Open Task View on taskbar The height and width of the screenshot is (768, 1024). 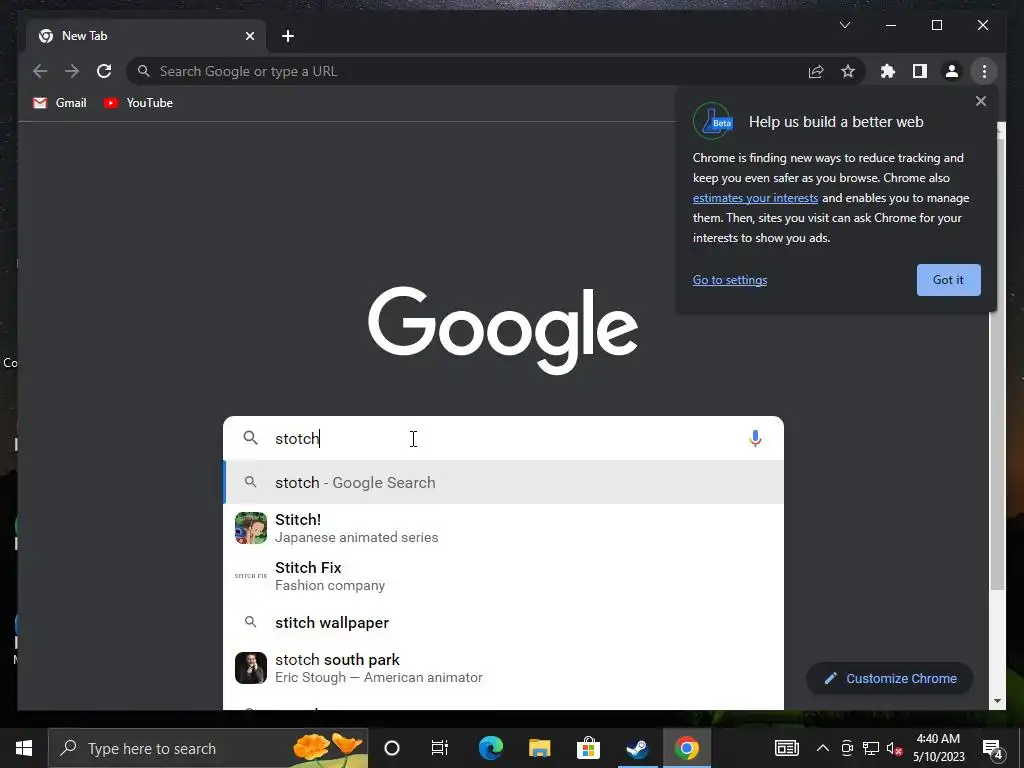click(440, 748)
